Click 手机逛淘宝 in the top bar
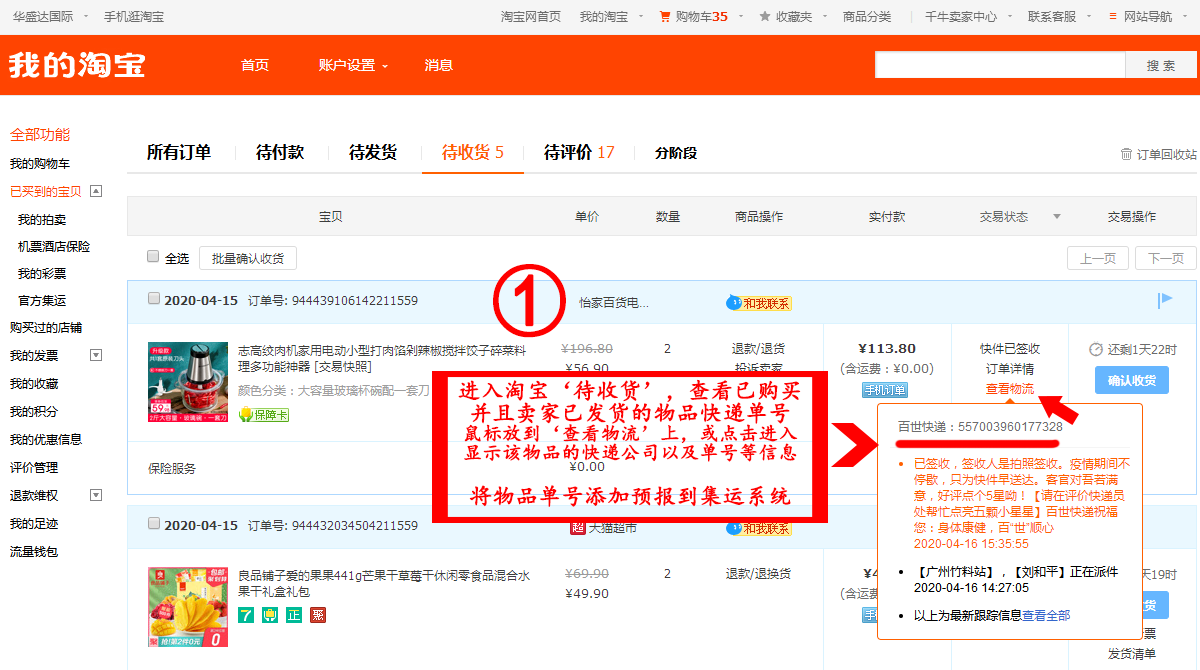The image size is (1200, 670). 134,16
